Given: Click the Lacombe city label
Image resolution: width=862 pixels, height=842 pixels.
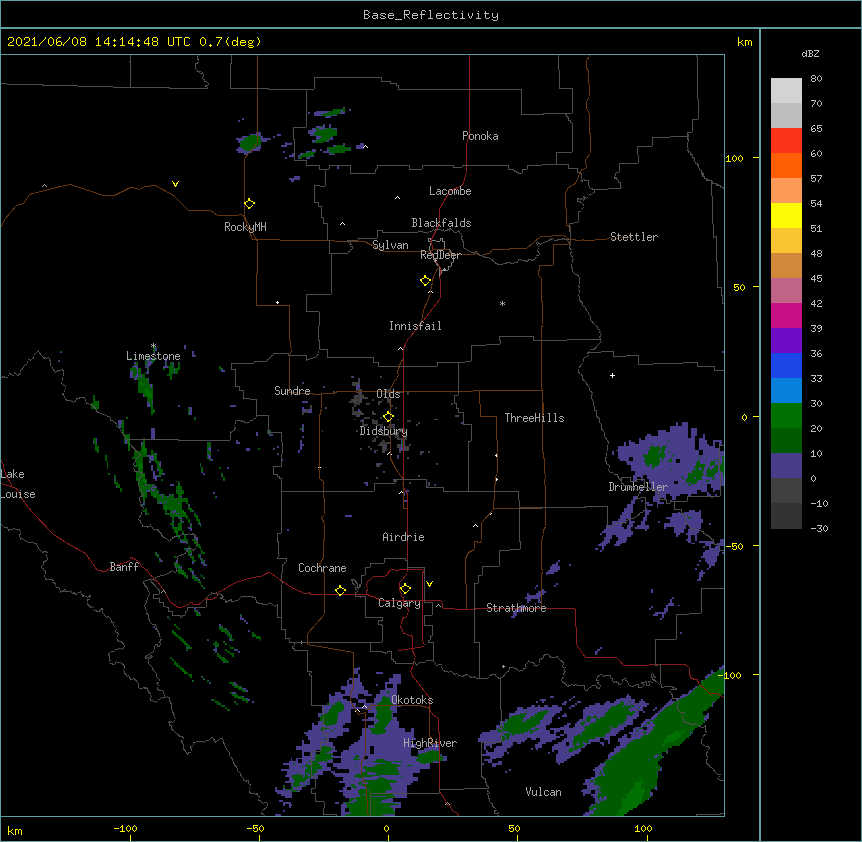Looking at the screenshot, I should pos(450,191).
